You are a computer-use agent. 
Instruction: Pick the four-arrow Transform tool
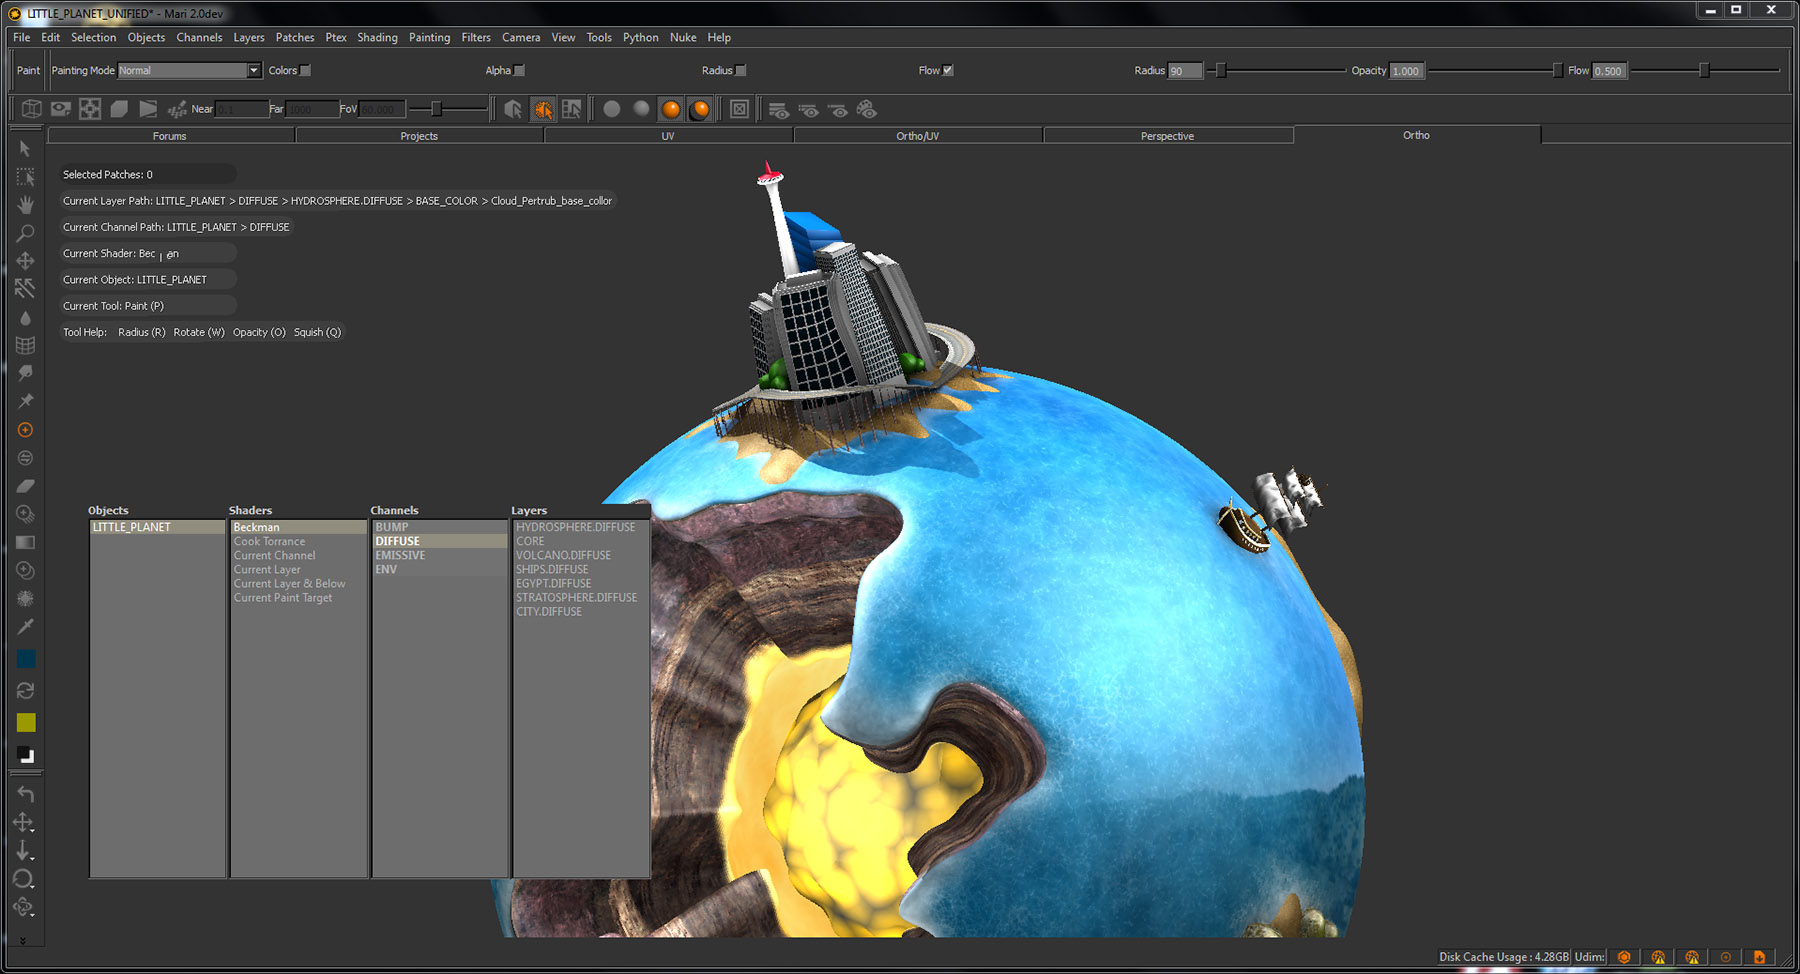point(25,261)
